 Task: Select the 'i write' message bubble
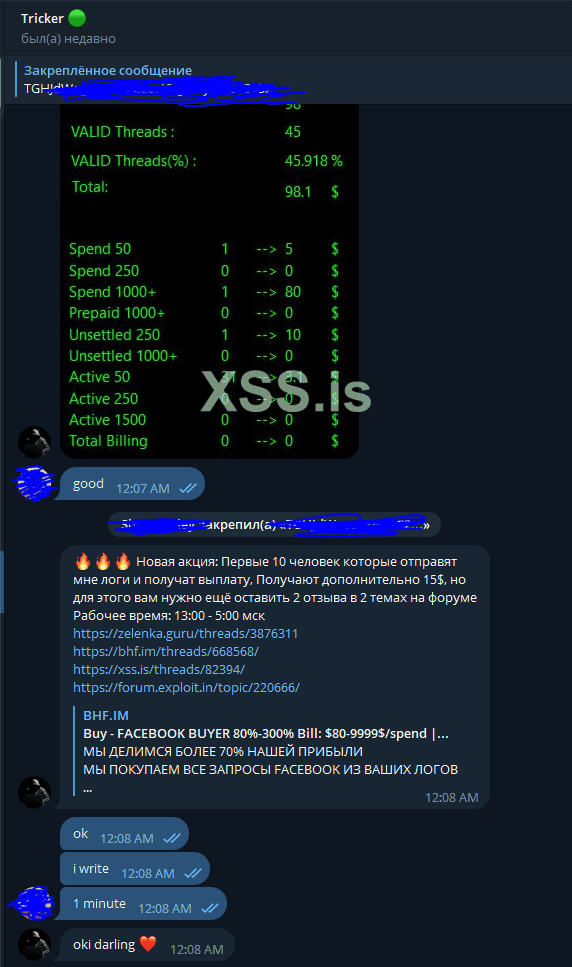click(135, 869)
